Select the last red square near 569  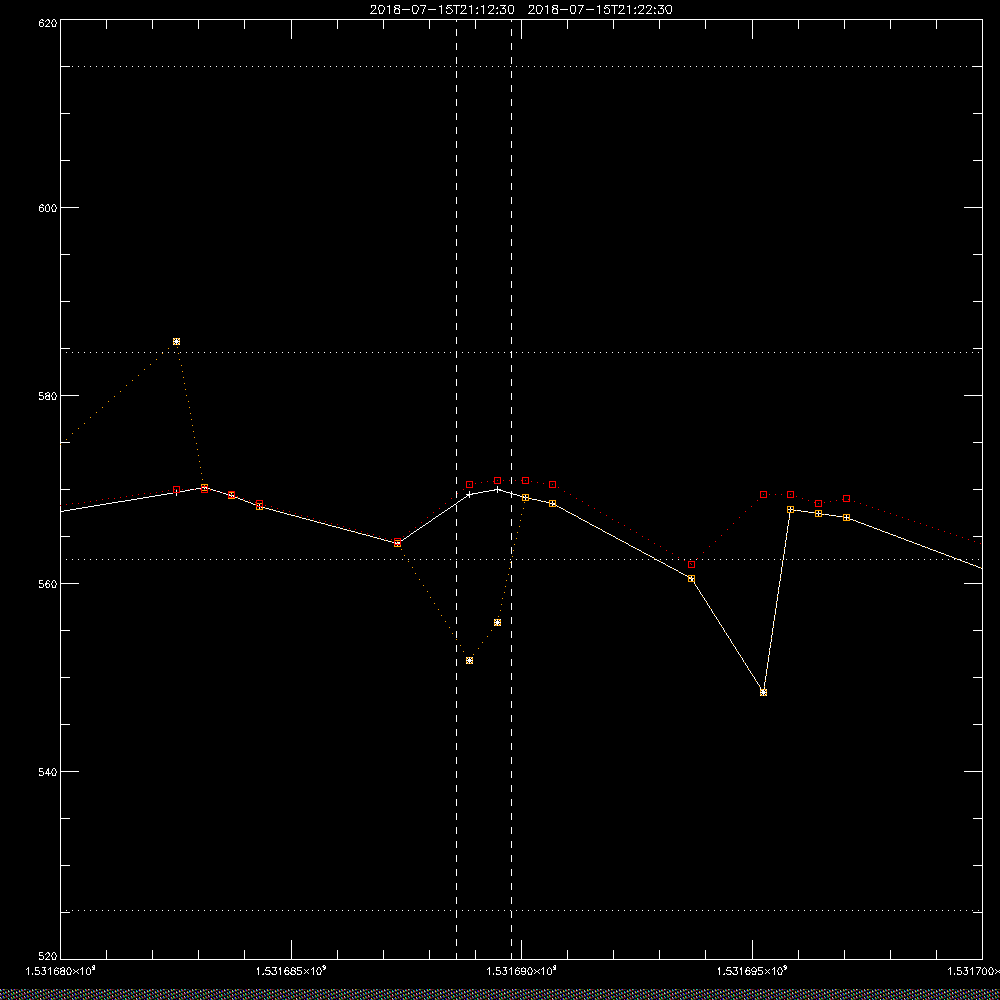(x=846, y=499)
